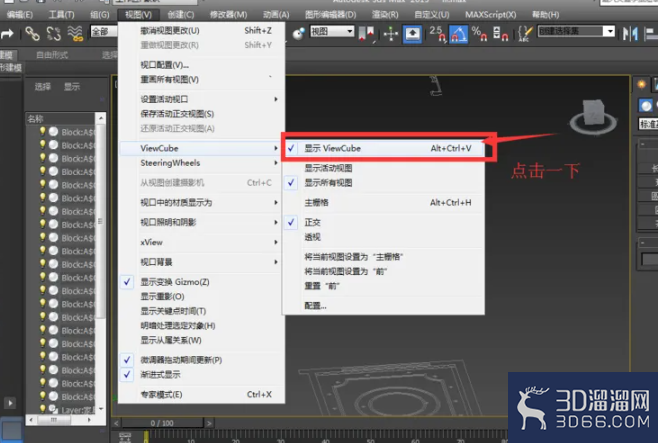Viewport: 658px width, 443px height.
Task: Expand the xView submenu
Action: 201,242
